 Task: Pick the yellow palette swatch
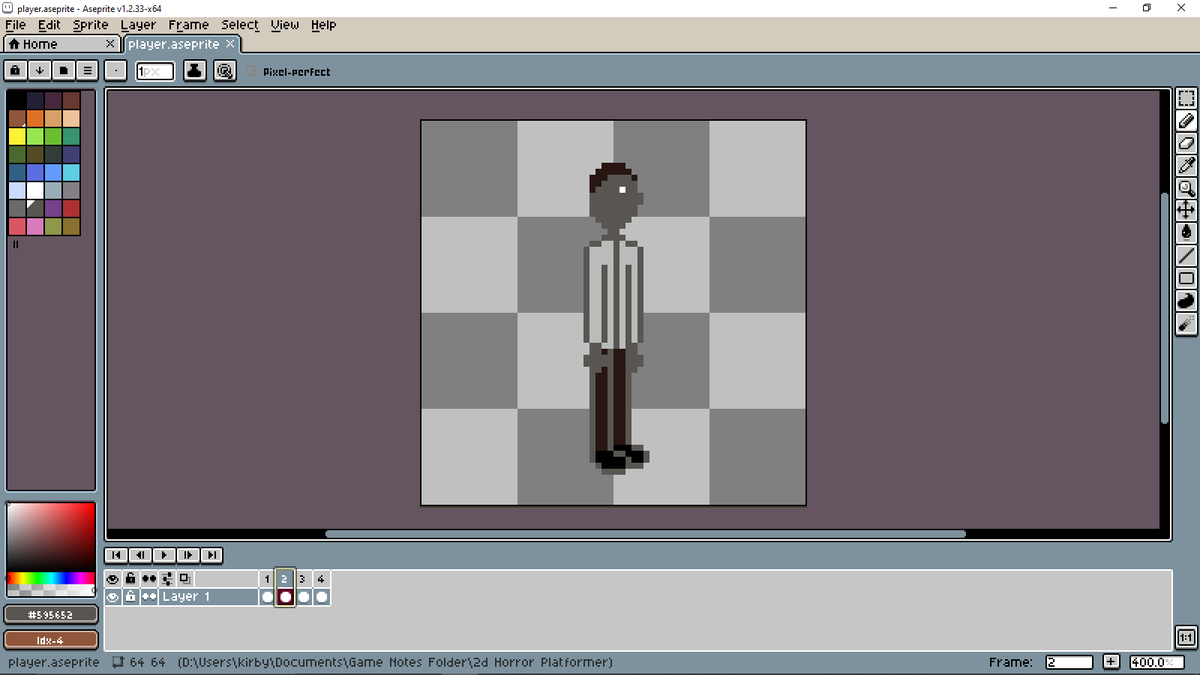[17, 136]
